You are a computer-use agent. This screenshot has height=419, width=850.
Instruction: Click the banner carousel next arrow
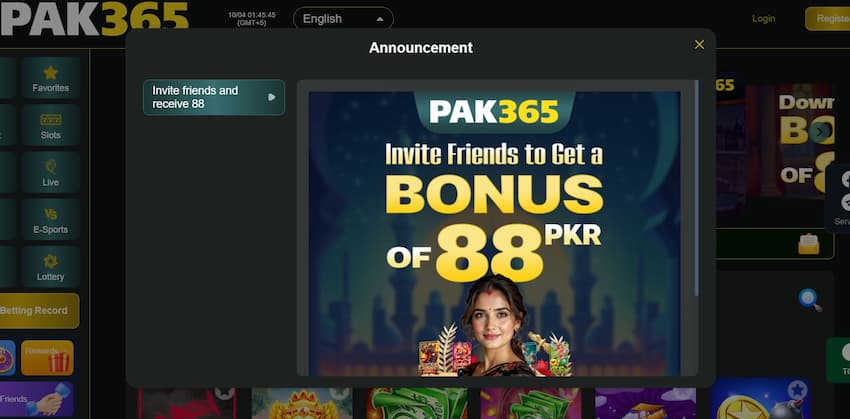820,131
